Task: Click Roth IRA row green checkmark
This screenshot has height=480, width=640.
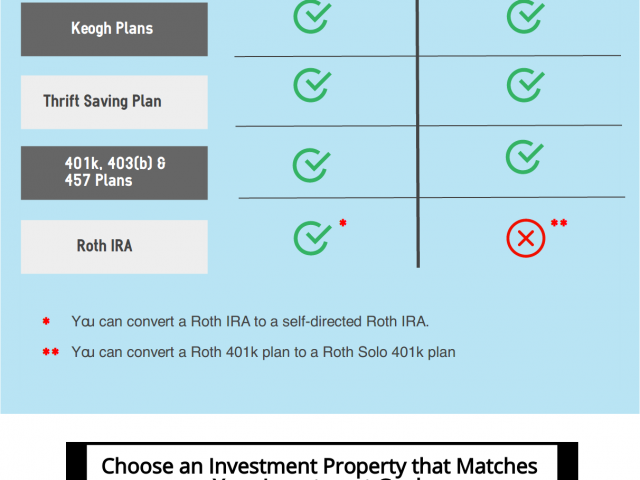Action: 312,238
